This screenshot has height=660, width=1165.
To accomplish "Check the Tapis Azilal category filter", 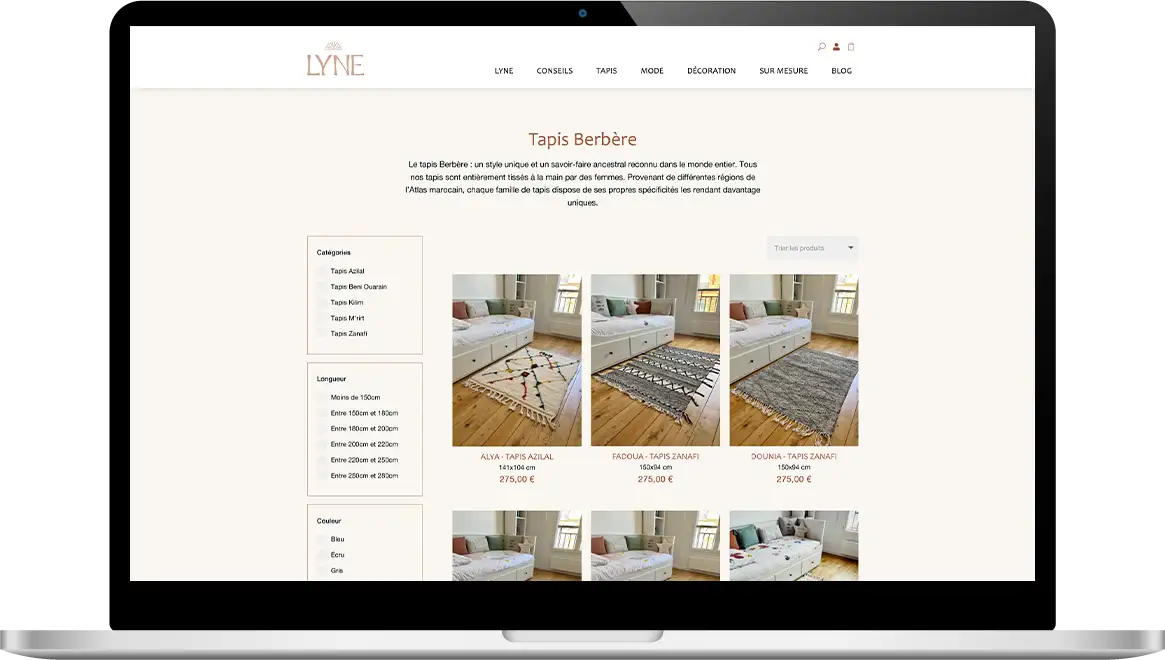I will [x=322, y=271].
